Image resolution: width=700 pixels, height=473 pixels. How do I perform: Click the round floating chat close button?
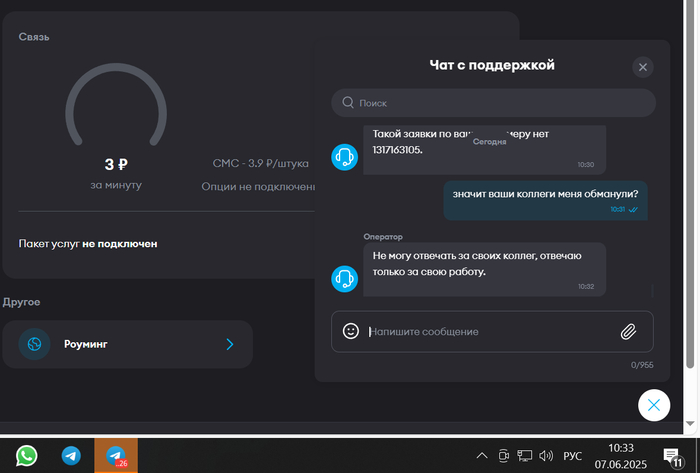[x=653, y=404]
